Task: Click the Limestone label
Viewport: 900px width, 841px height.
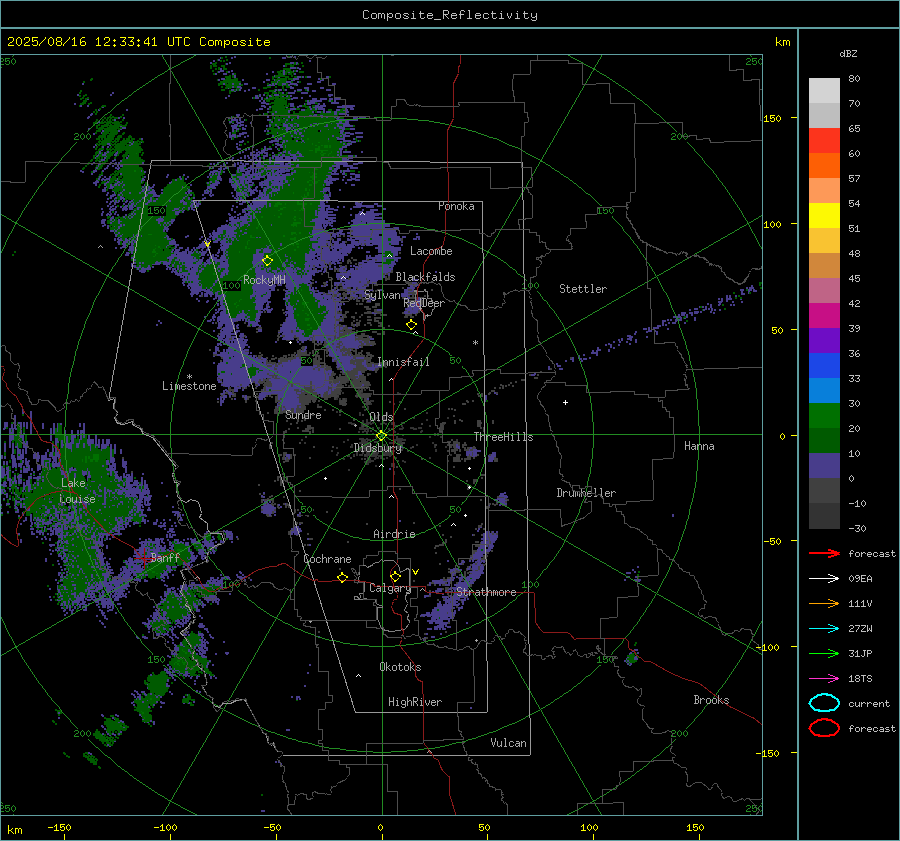Action: tap(189, 386)
